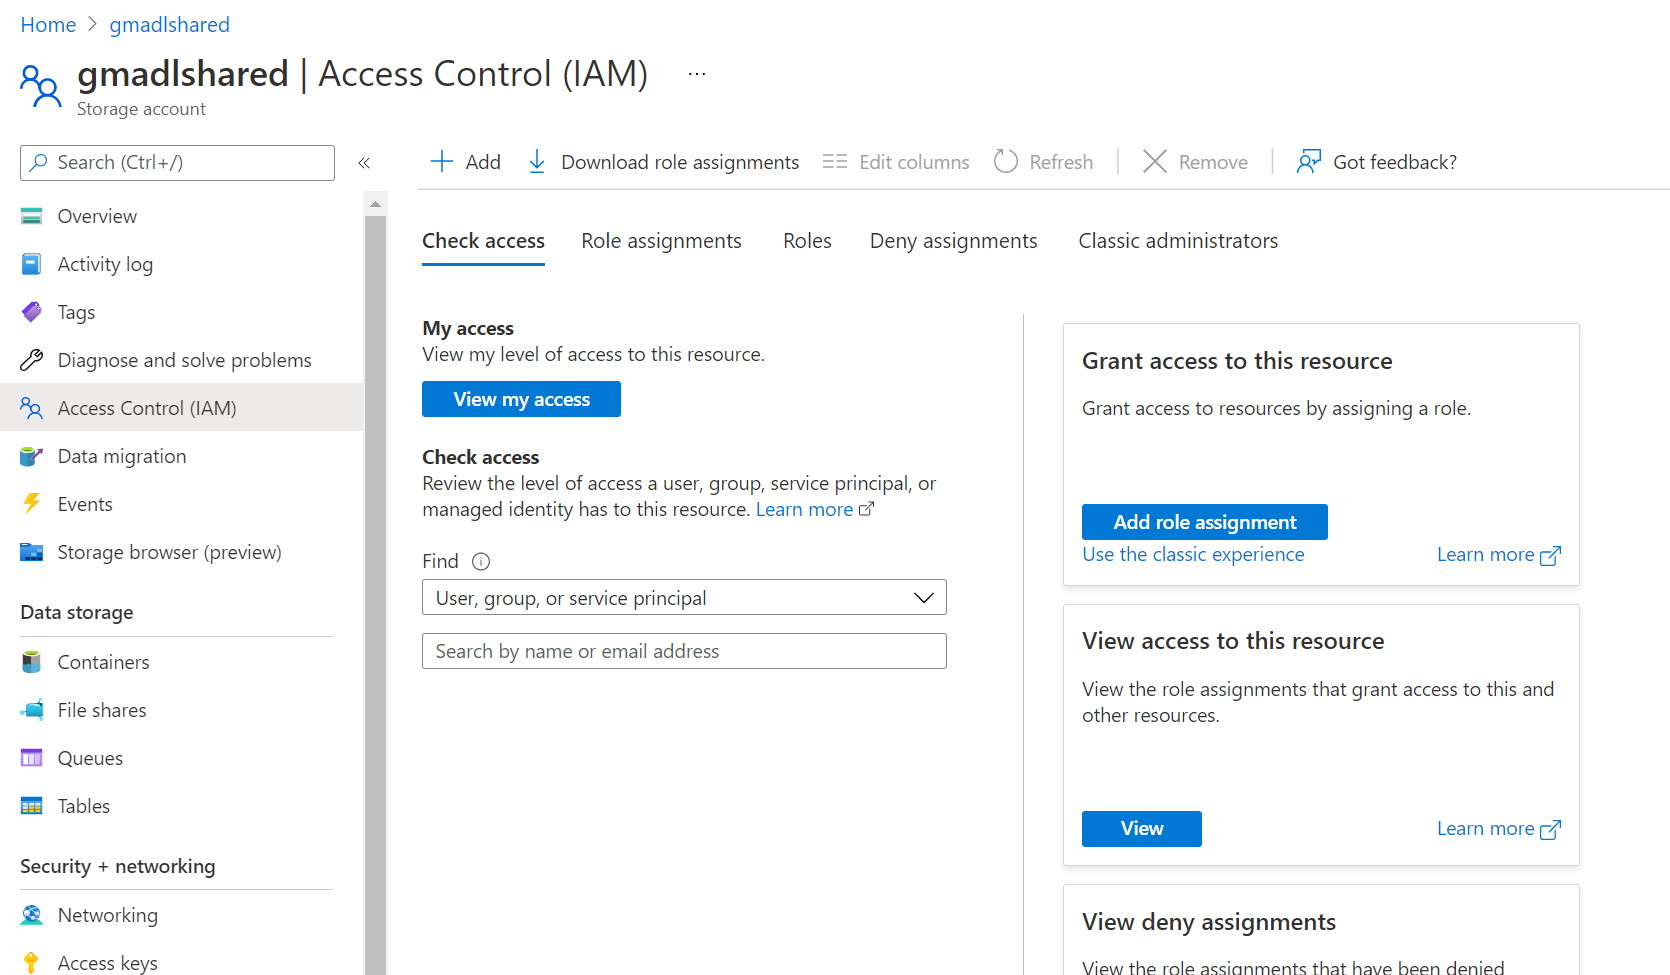Click the Refresh circular icon
Viewport: 1670px width, 975px height.
click(x=1006, y=161)
